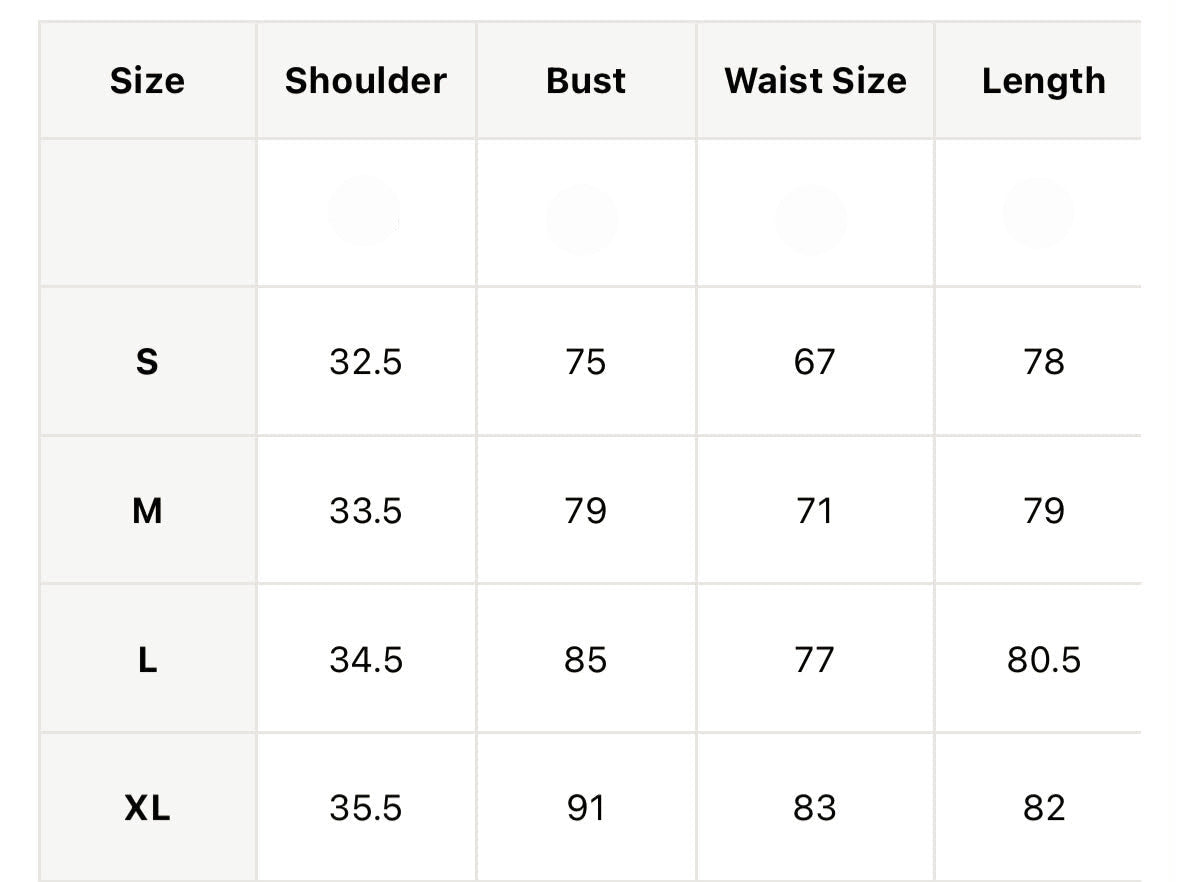This screenshot has width=1179, height=882.
Task: Click the 32.5 shoulder value
Action: 366,362
